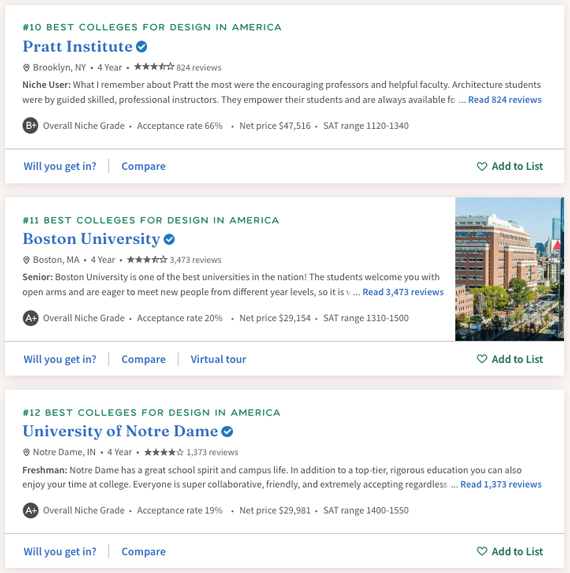
Task: Click the Brooklyn, NY location pin icon
Action: (x=26, y=68)
